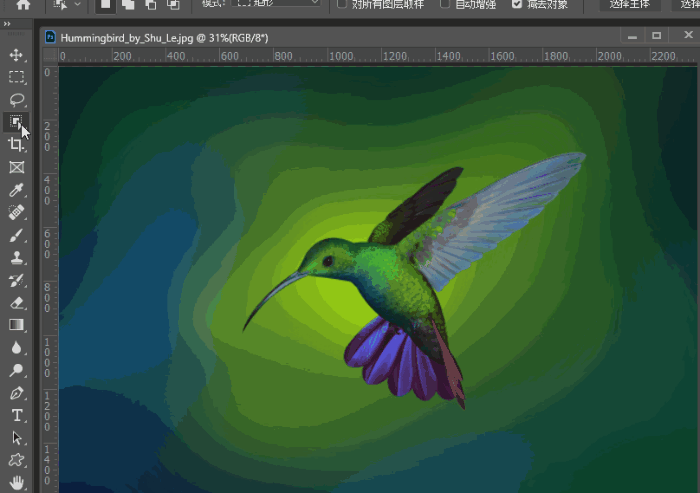The width and height of the screenshot is (700, 493).
Task: Expand the collapsed toolbar double-arrow
Action: click(8, 24)
